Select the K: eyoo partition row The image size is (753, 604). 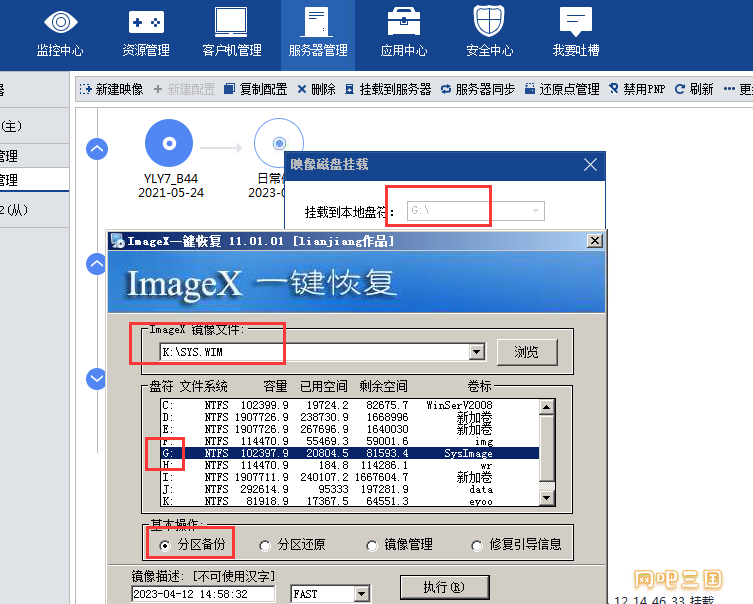pyautogui.click(x=350, y=501)
